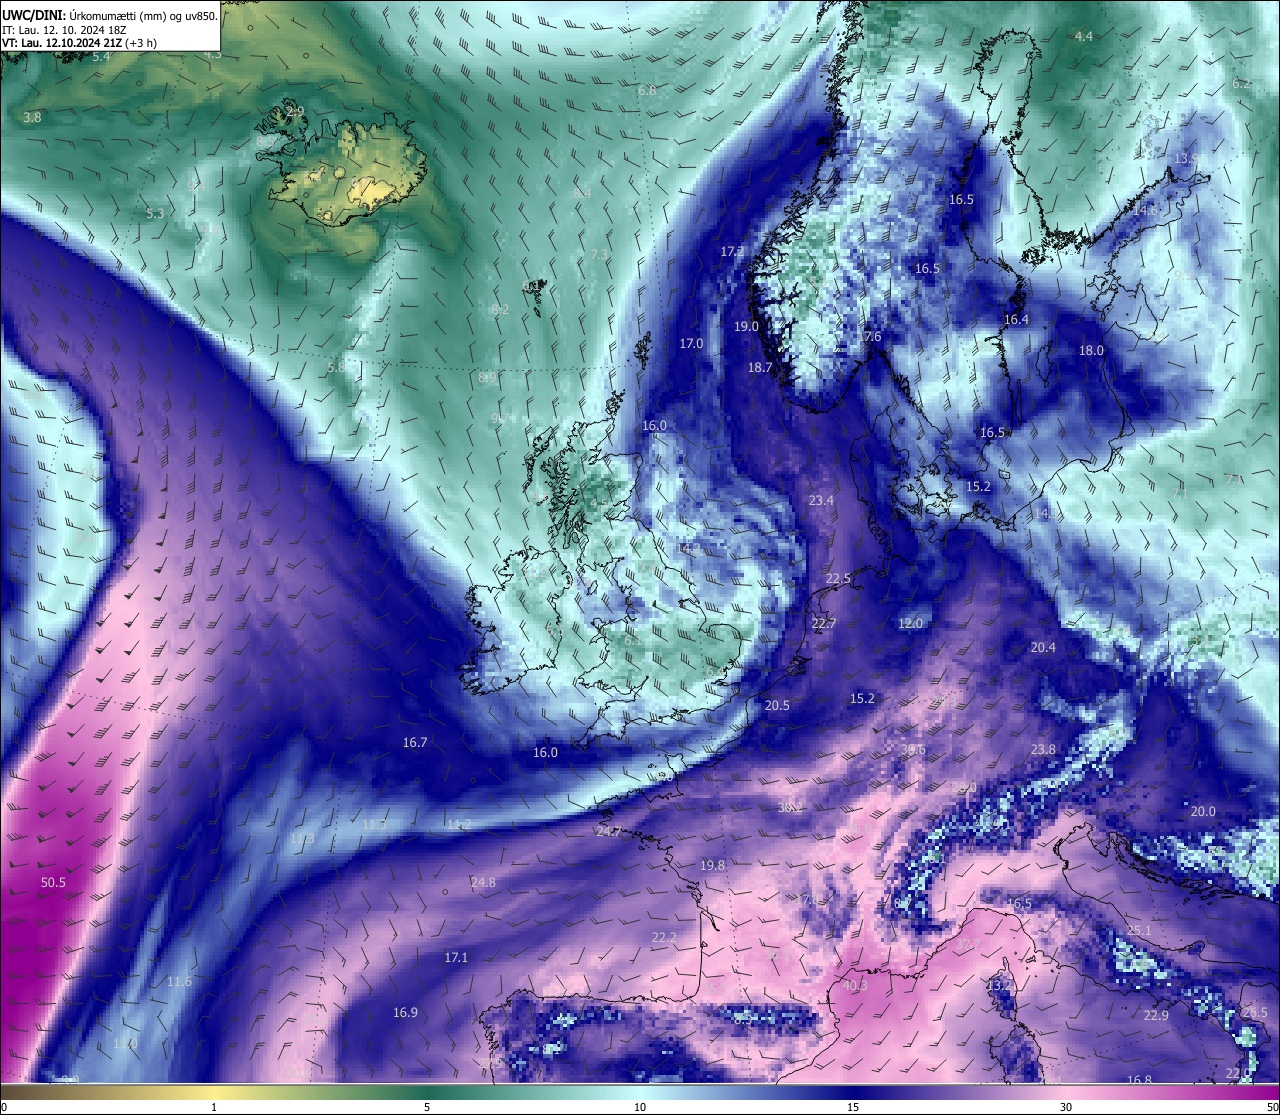Click the 17.0 value label
The image size is (1280, 1115).
691,343
